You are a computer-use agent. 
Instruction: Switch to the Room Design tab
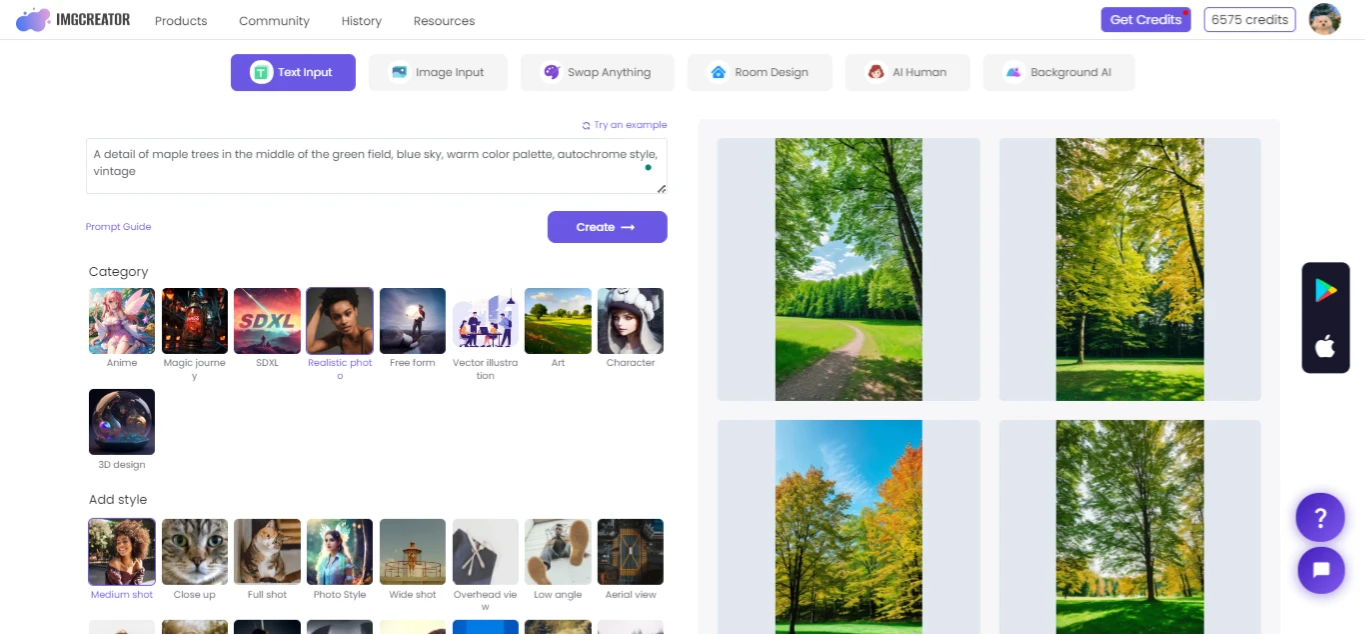759,72
